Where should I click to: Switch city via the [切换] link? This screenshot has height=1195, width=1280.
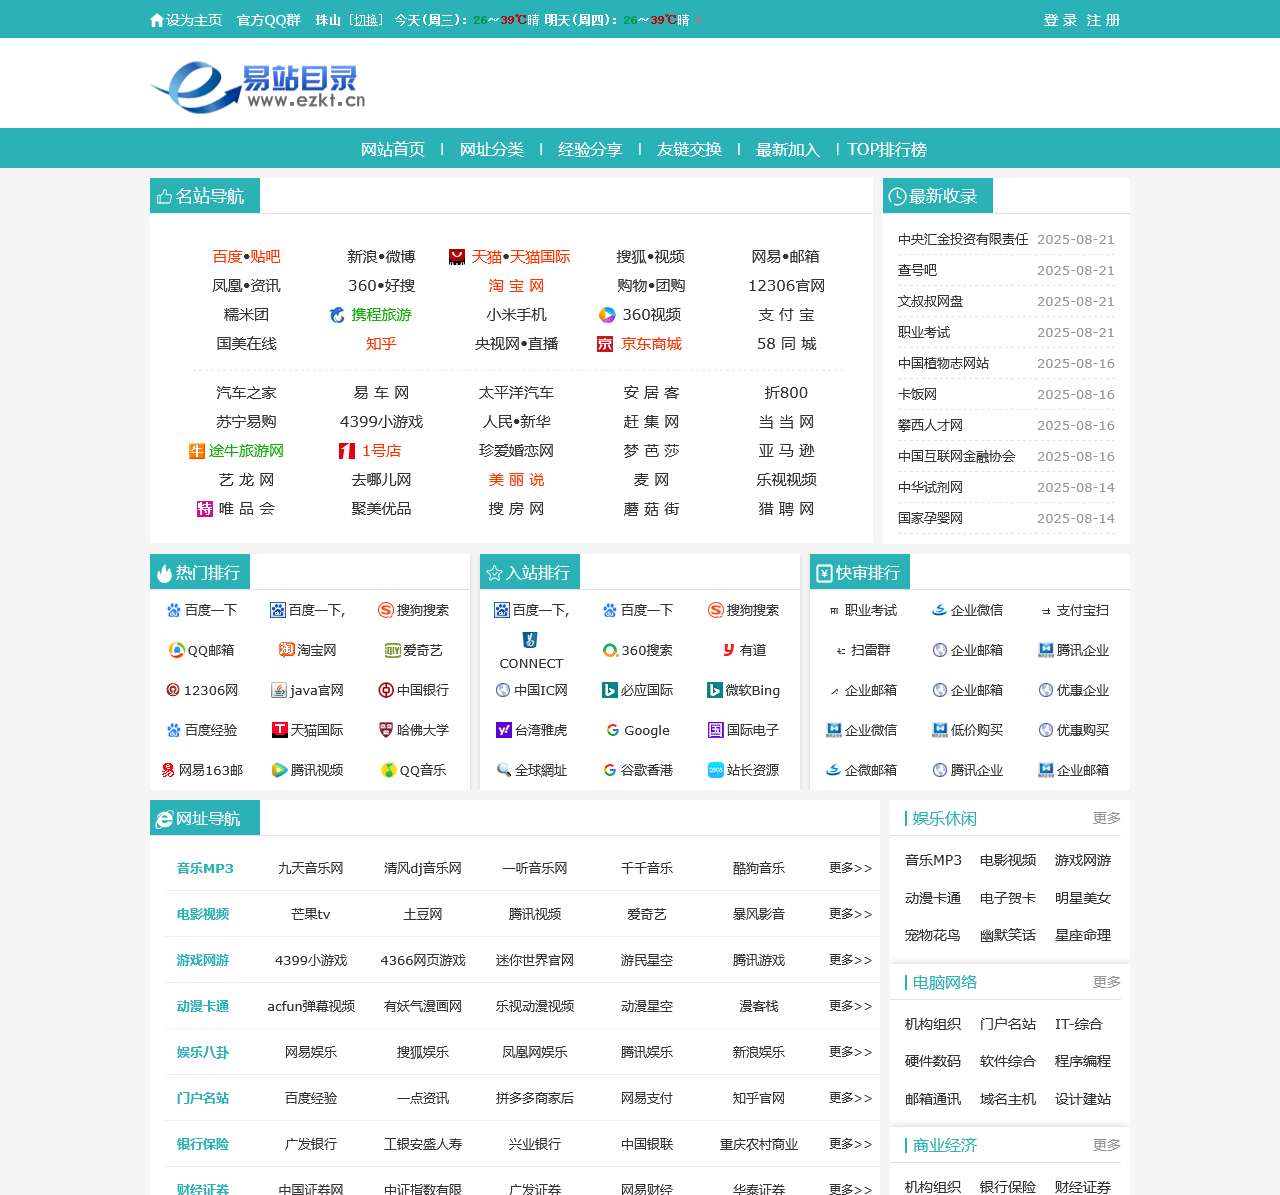coord(366,20)
